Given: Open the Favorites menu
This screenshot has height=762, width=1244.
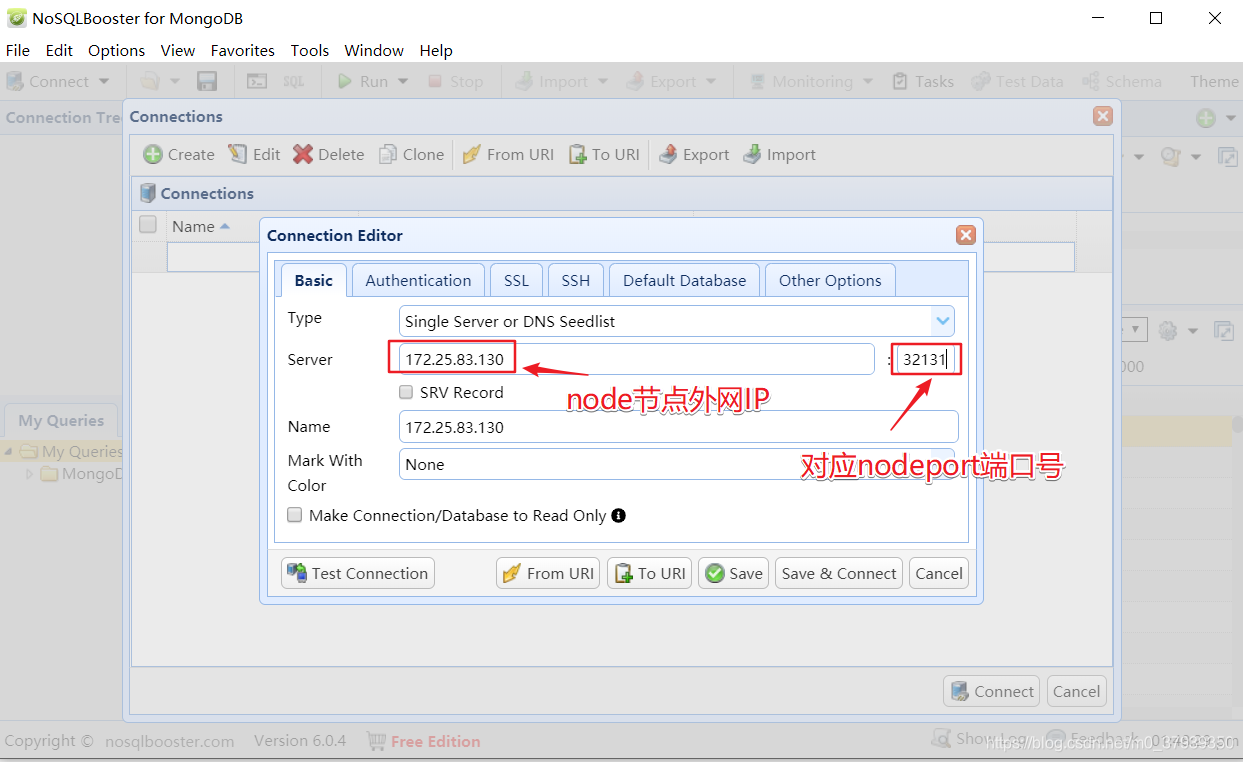Looking at the screenshot, I should (x=242, y=50).
